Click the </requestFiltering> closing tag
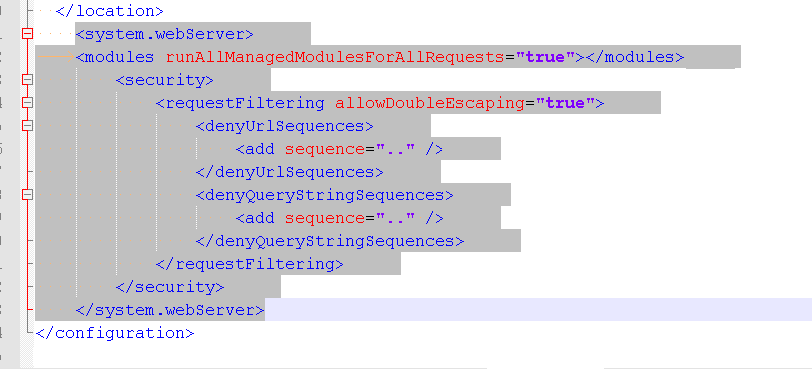 (x=249, y=264)
